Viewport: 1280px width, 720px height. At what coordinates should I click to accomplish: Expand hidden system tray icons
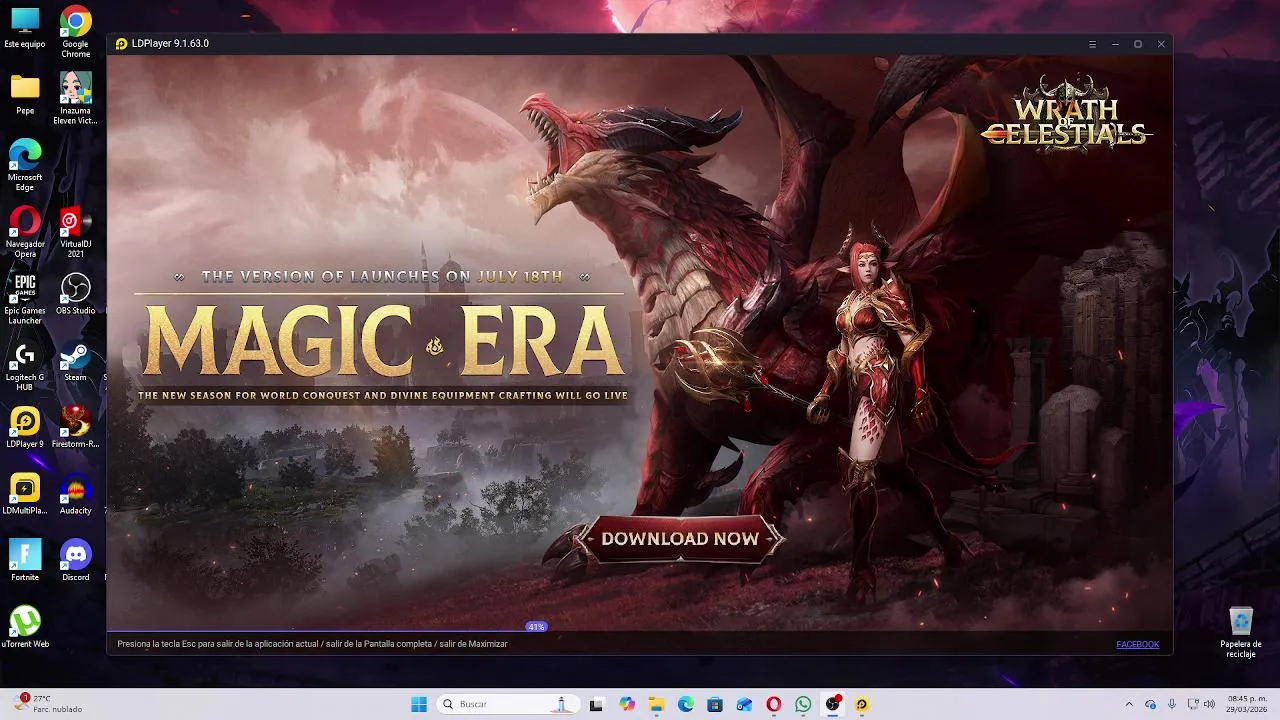[1129, 704]
